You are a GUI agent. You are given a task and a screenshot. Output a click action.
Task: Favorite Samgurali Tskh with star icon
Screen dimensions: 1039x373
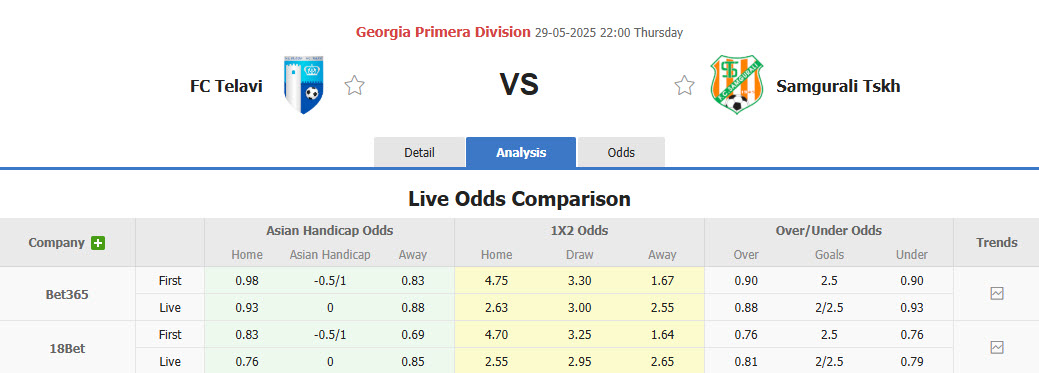click(x=684, y=85)
